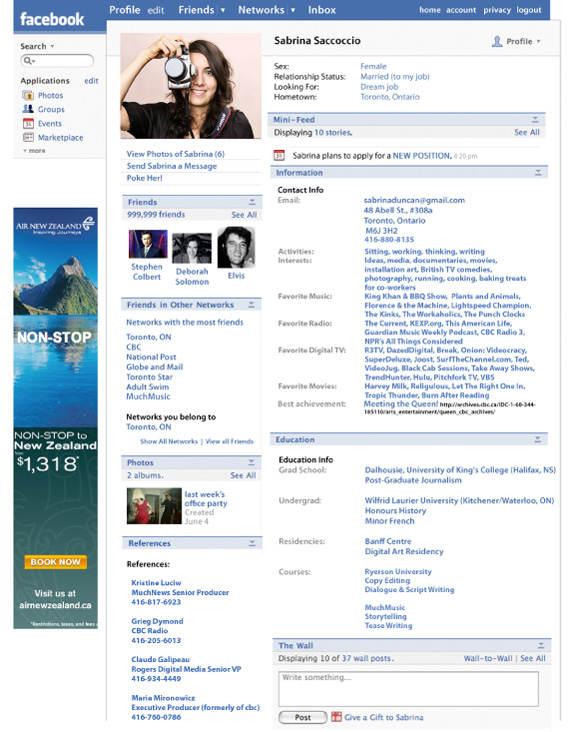Collapse The Wall section

(541, 645)
